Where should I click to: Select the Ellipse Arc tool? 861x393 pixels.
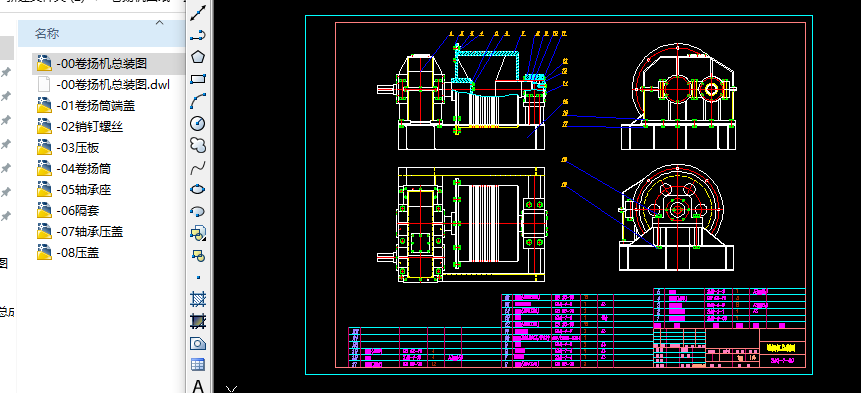pos(198,211)
